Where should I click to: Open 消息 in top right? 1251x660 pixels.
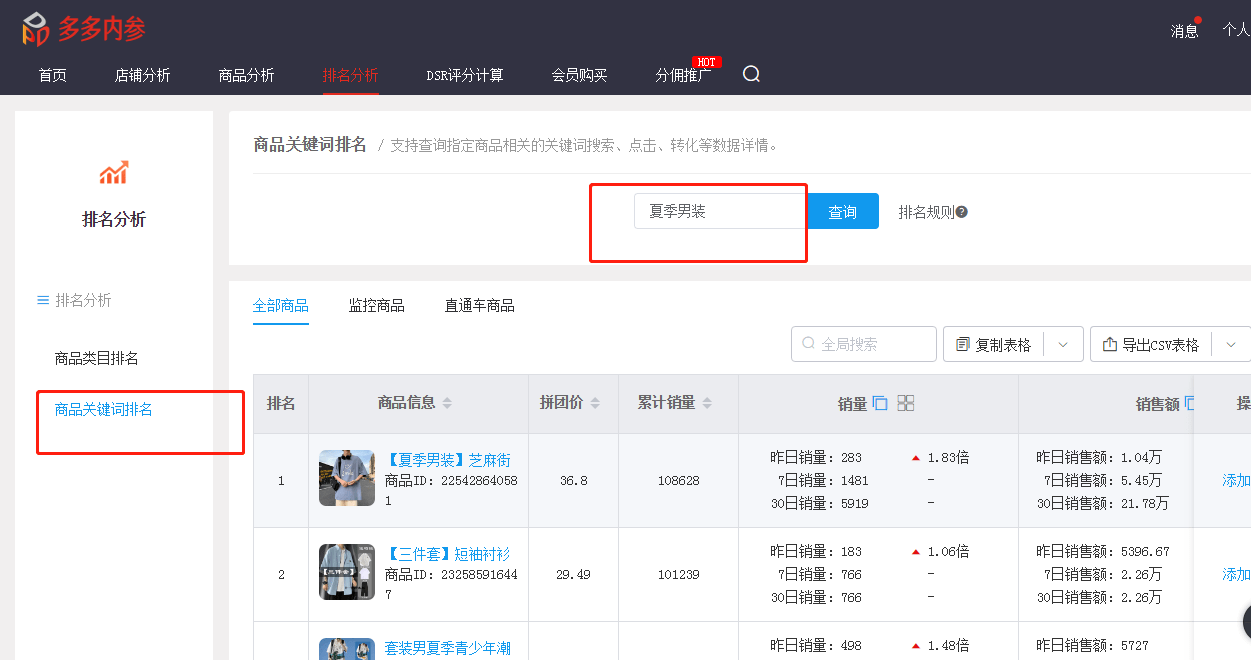point(1185,31)
